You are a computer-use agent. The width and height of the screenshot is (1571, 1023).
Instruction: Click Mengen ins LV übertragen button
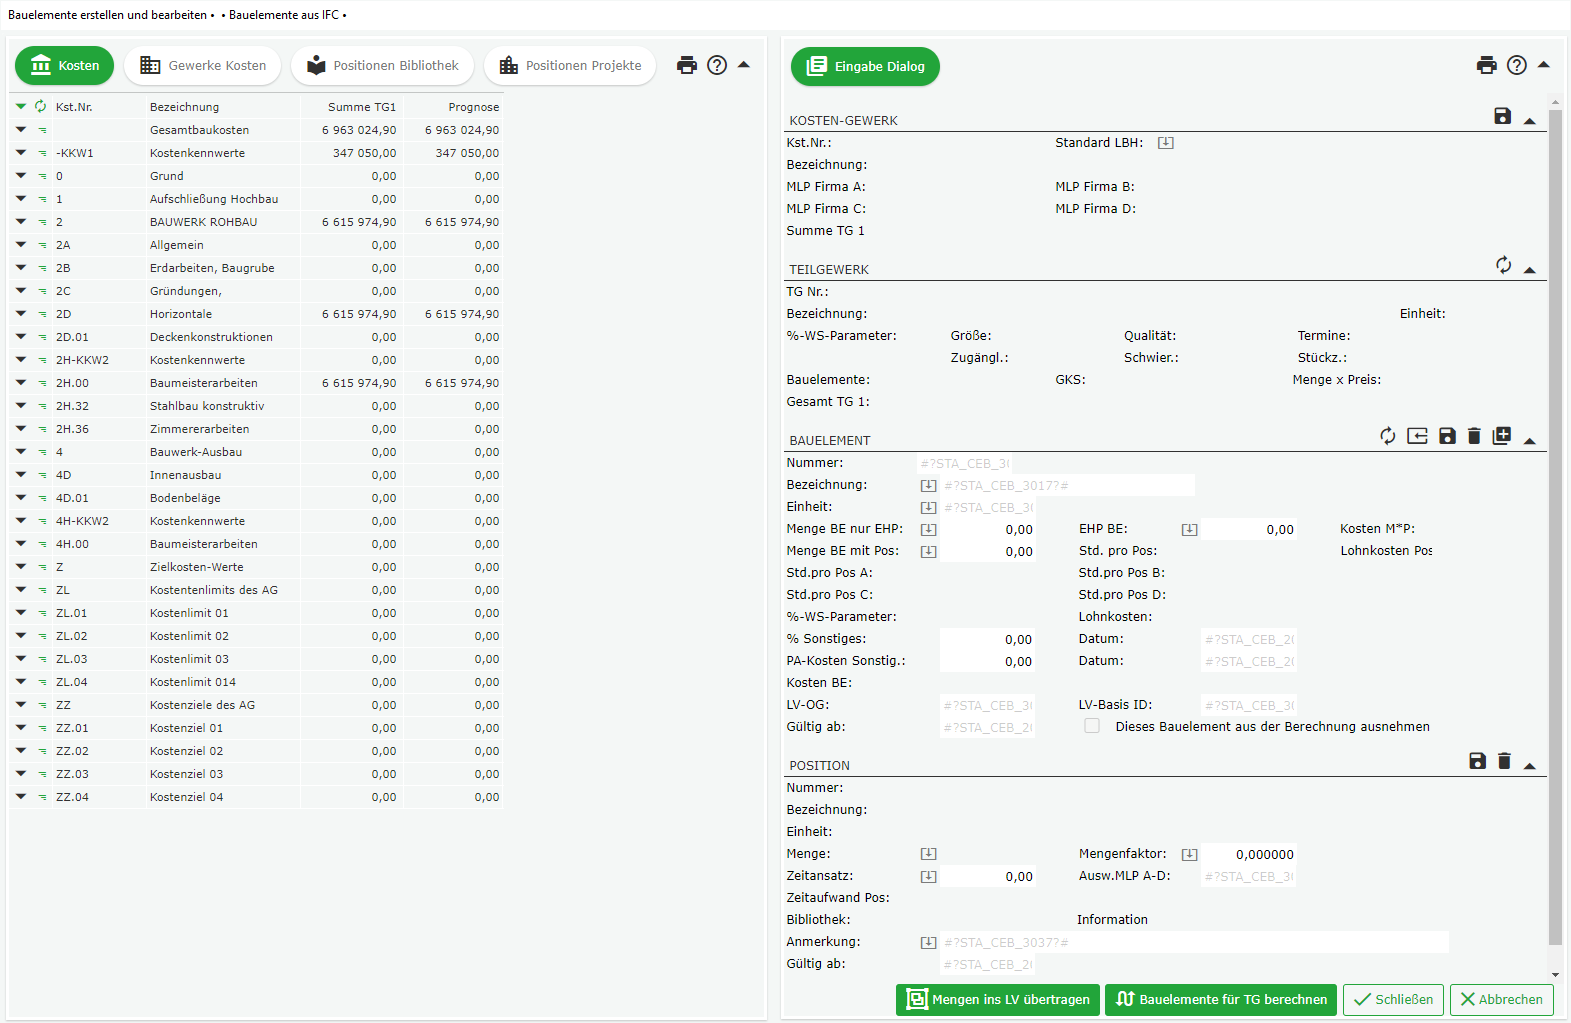coord(997,999)
